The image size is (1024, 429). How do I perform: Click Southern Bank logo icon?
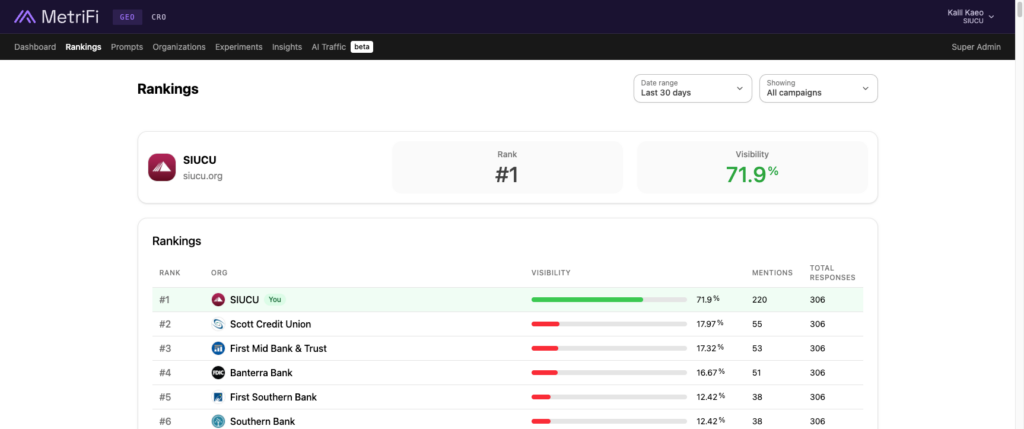tap(218, 421)
